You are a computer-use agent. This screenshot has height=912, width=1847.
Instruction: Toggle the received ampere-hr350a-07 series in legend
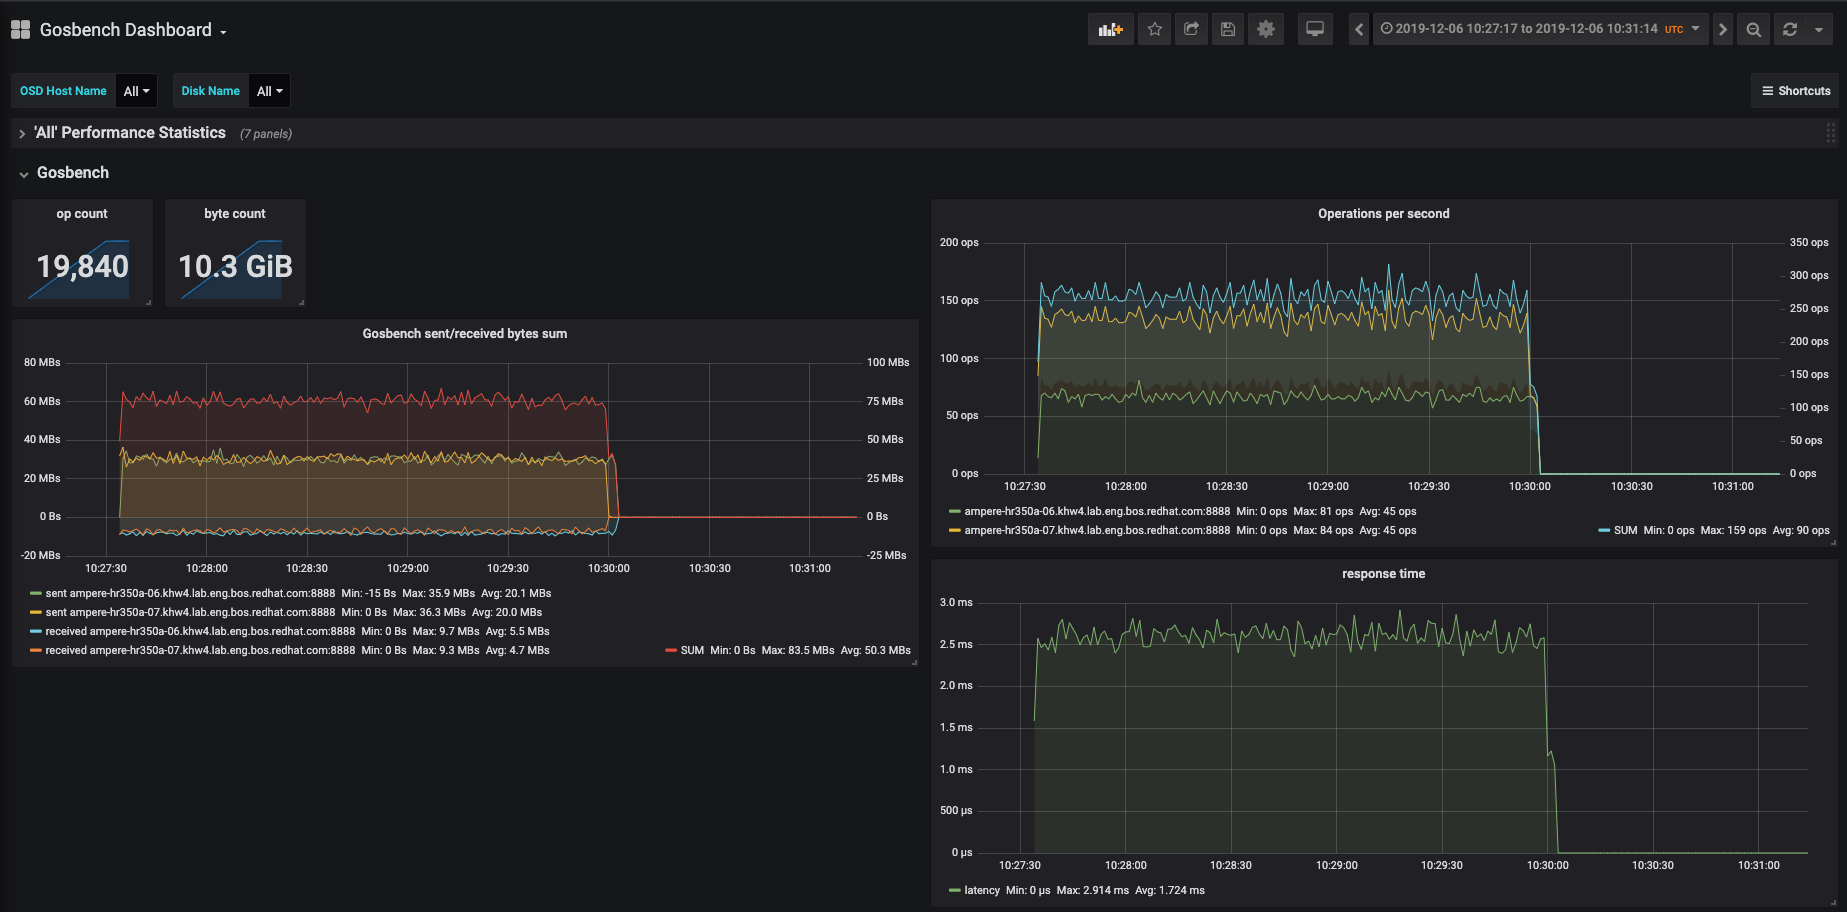[200, 651]
